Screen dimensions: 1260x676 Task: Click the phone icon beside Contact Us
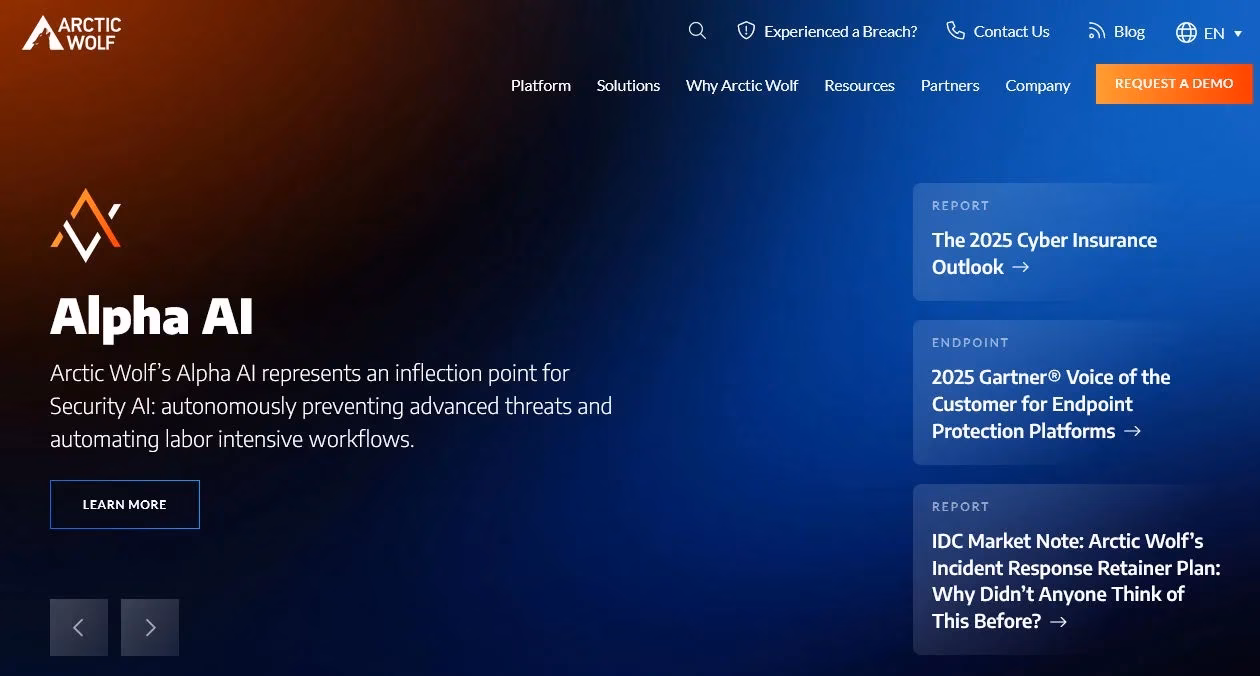pos(955,31)
